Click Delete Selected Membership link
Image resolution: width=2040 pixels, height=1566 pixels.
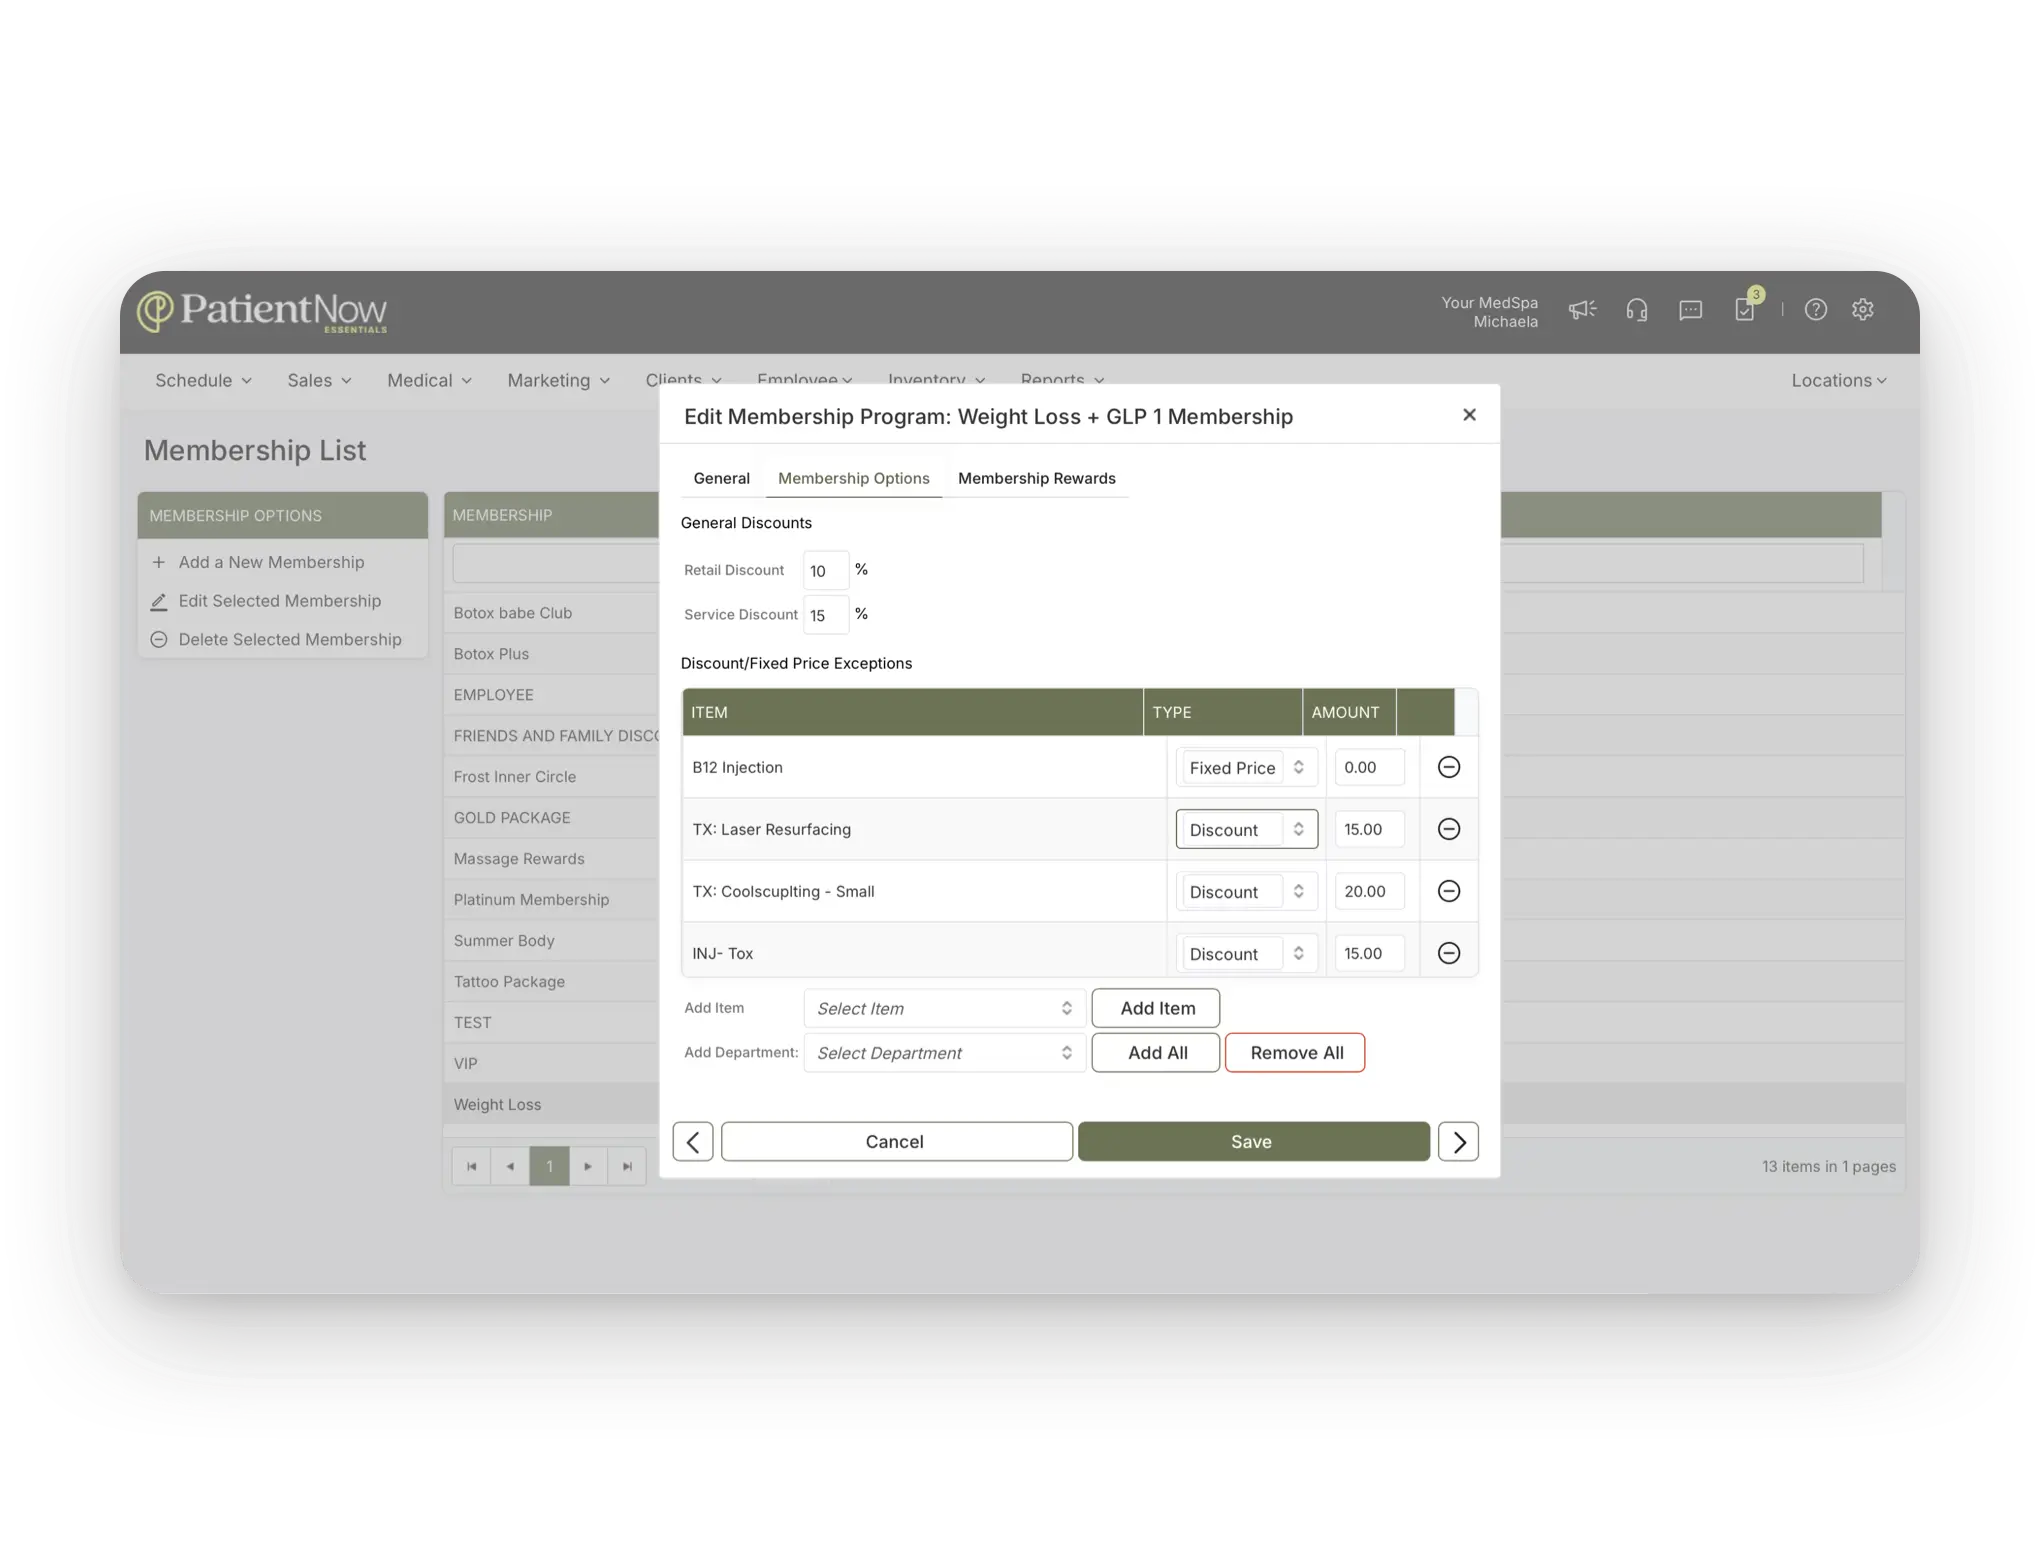click(x=289, y=639)
